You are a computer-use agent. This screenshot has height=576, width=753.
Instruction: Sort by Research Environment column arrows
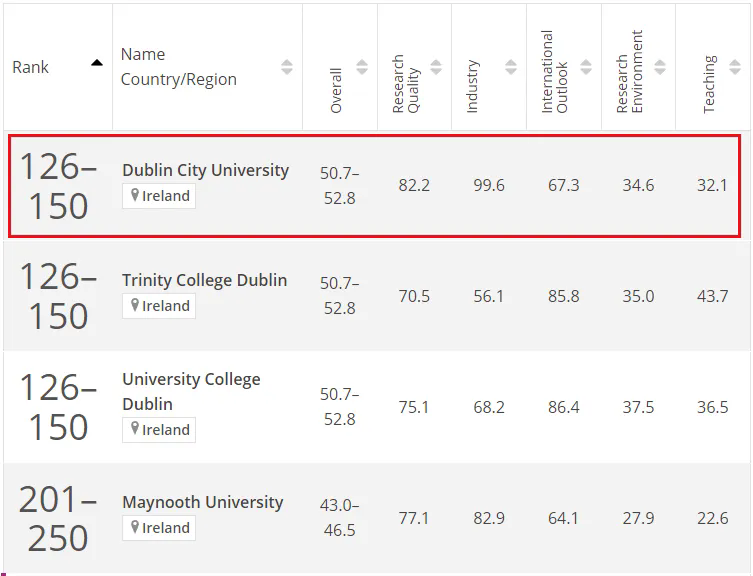660,67
